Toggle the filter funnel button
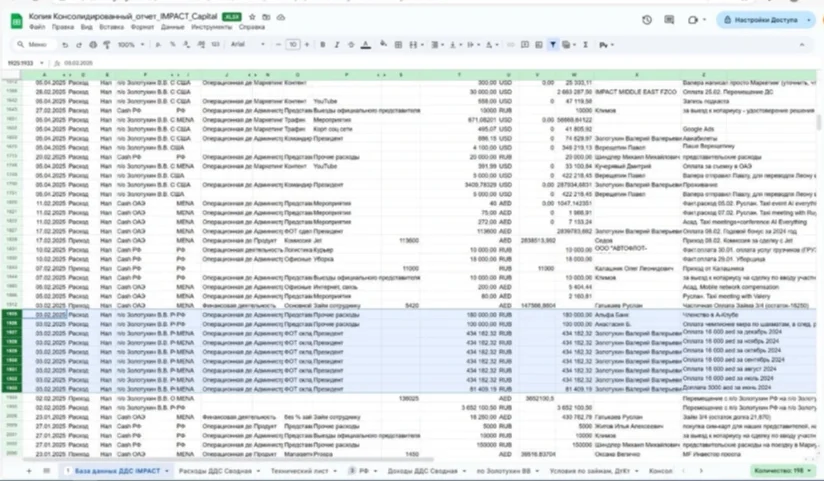 click(x=553, y=45)
